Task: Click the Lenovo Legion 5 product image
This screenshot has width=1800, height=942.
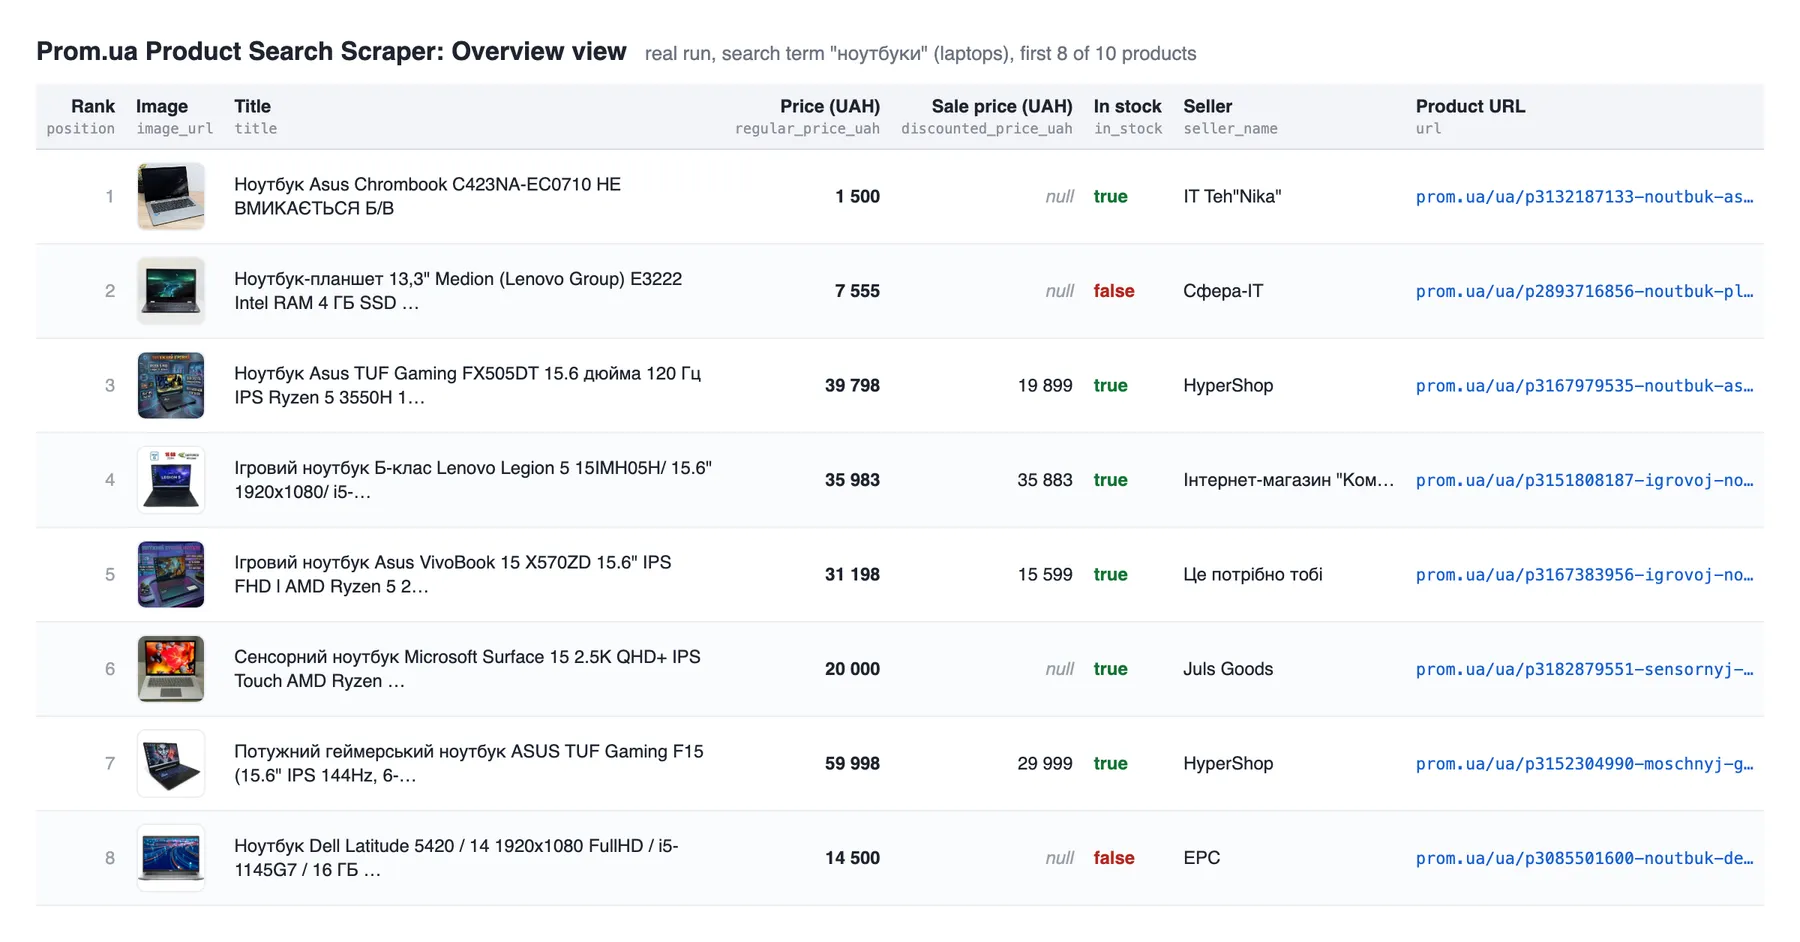Action: [171, 480]
